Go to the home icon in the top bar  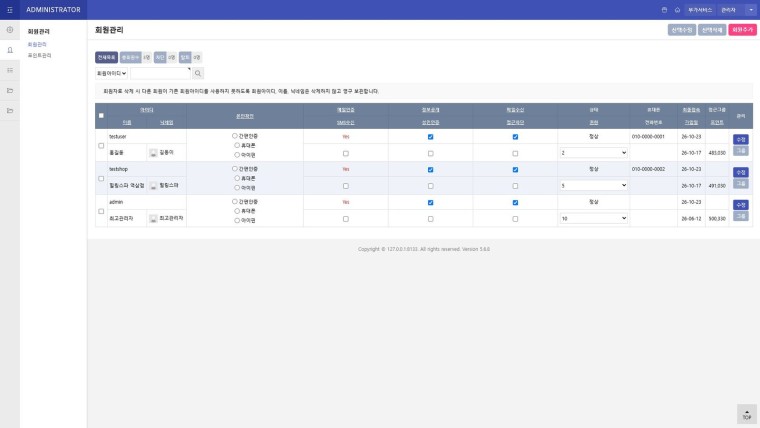(x=677, y=10)
